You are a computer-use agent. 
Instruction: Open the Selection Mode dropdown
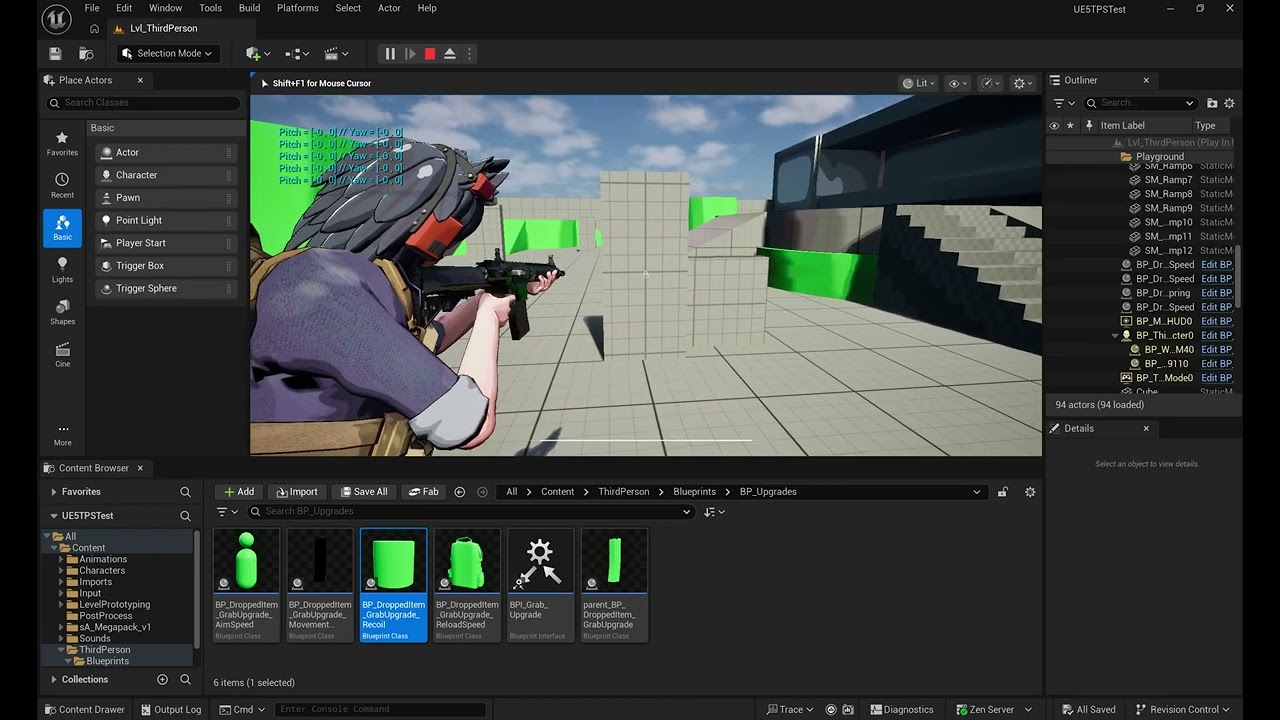pos(166,54)
